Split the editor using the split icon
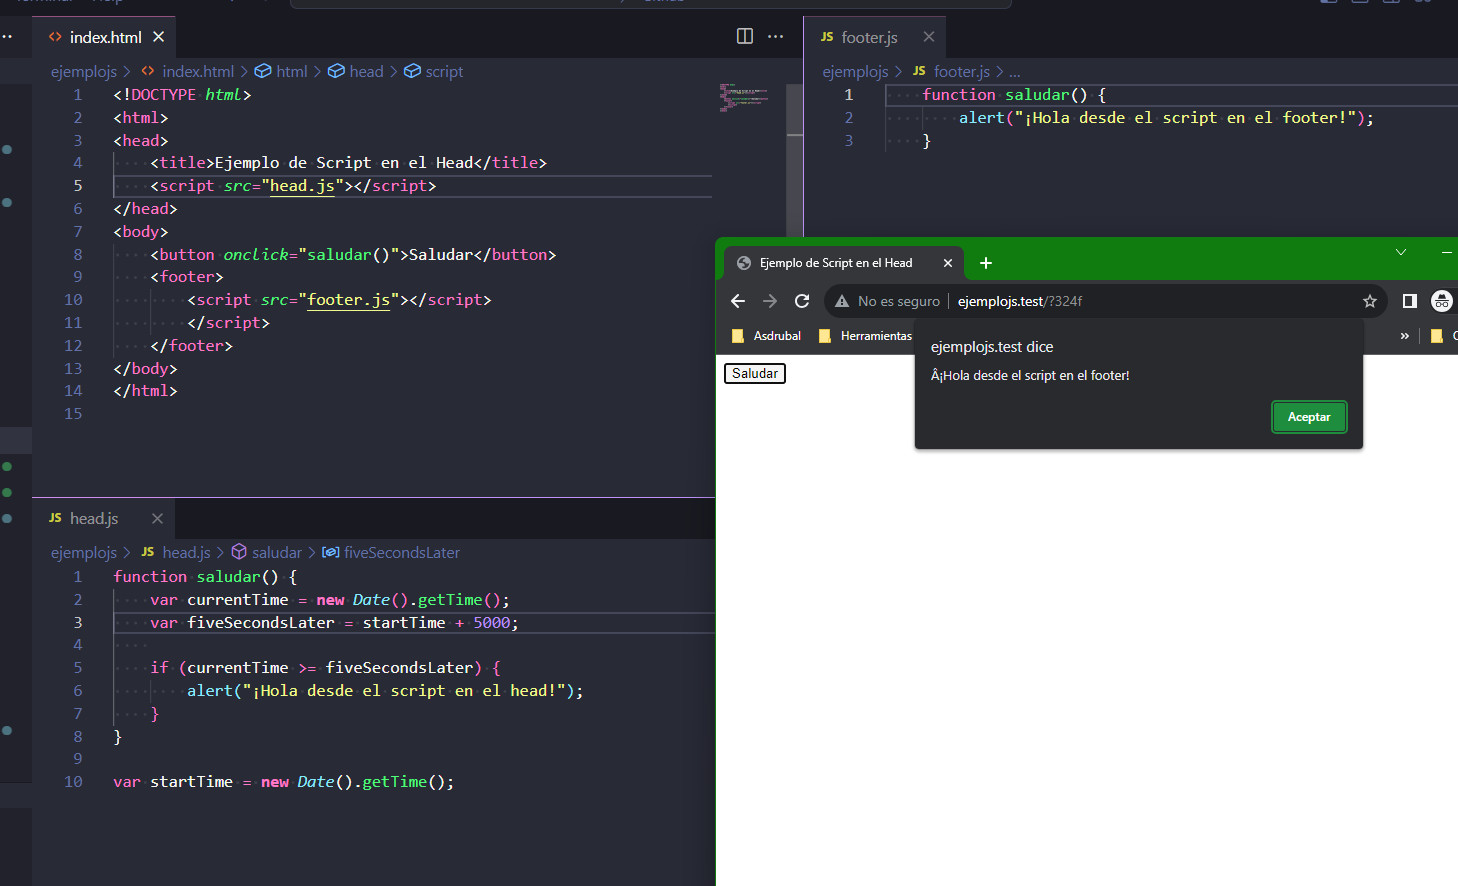Screen dimensions: 1458x886 745,36
